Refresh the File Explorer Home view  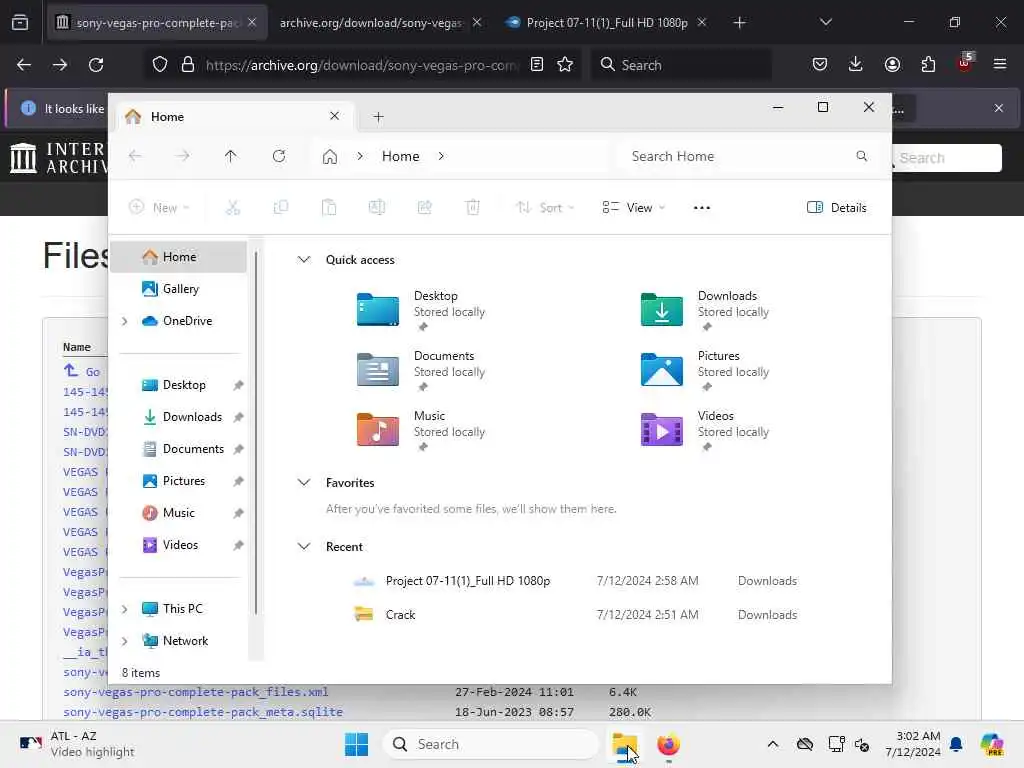(x=279, y=156)
